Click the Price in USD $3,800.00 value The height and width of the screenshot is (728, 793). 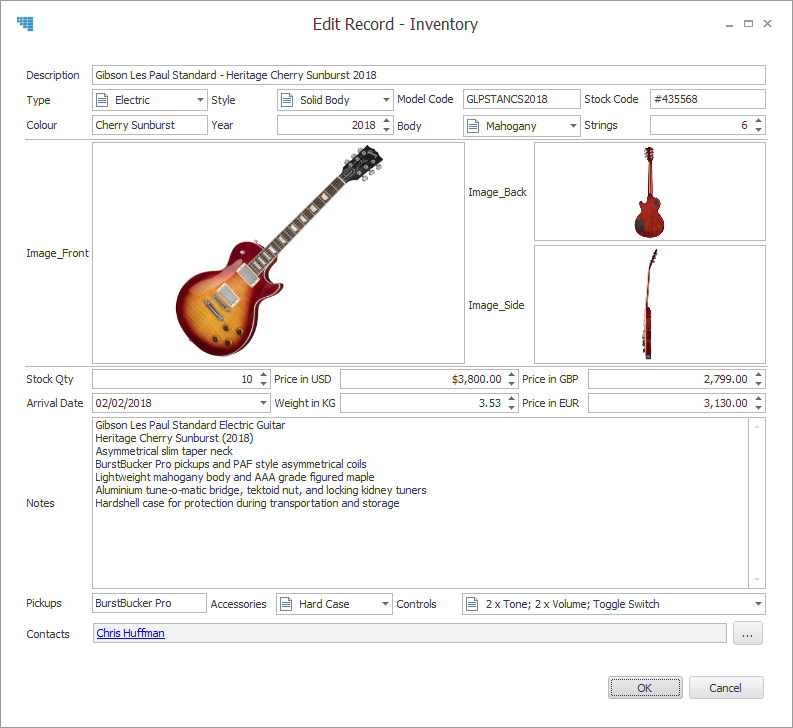click(476, 379)
